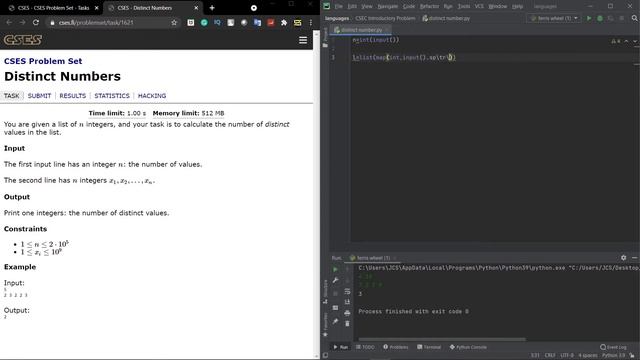This screenshot has height=360, width=640.
Task: Open the Chrome extensions puzzle icon
Action: [284, 22]
